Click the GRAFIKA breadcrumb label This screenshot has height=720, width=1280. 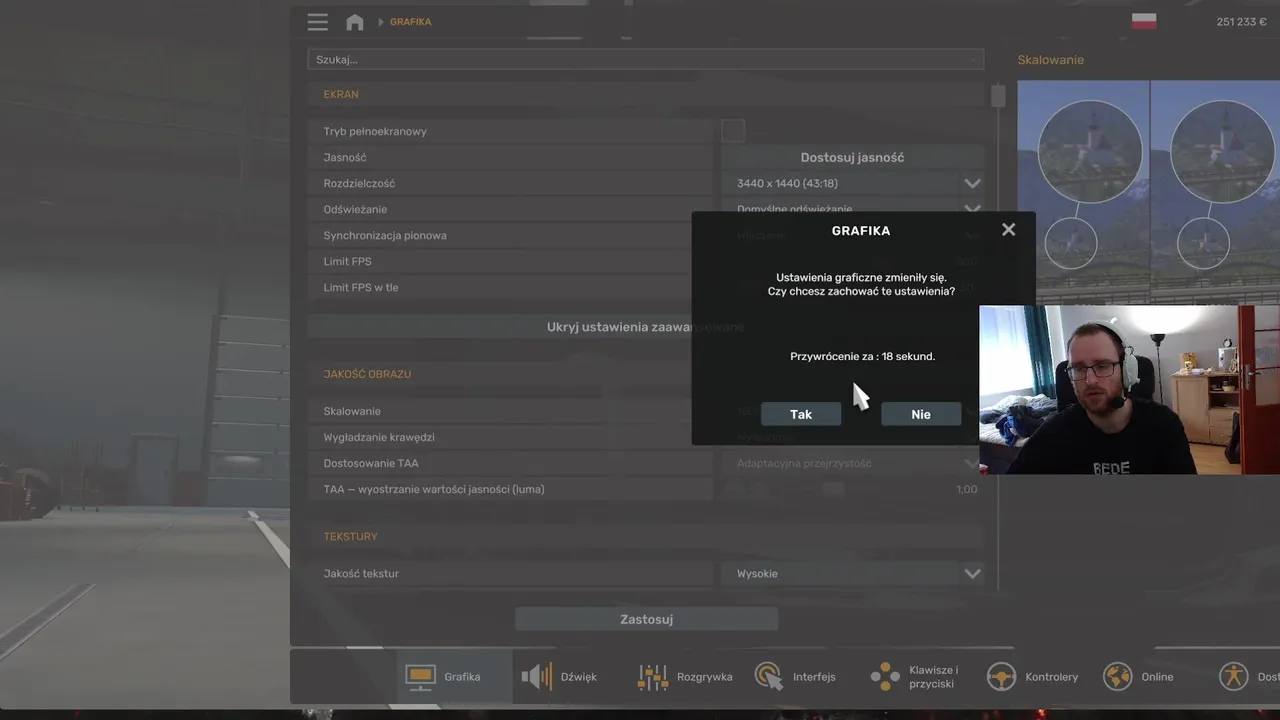pos(411,22)
